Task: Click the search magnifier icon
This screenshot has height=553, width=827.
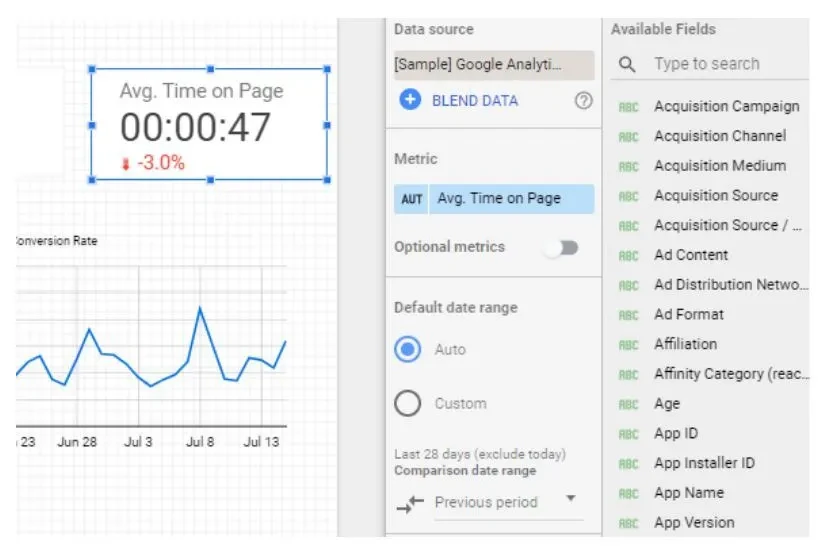Action: click(x=627, y=64)
